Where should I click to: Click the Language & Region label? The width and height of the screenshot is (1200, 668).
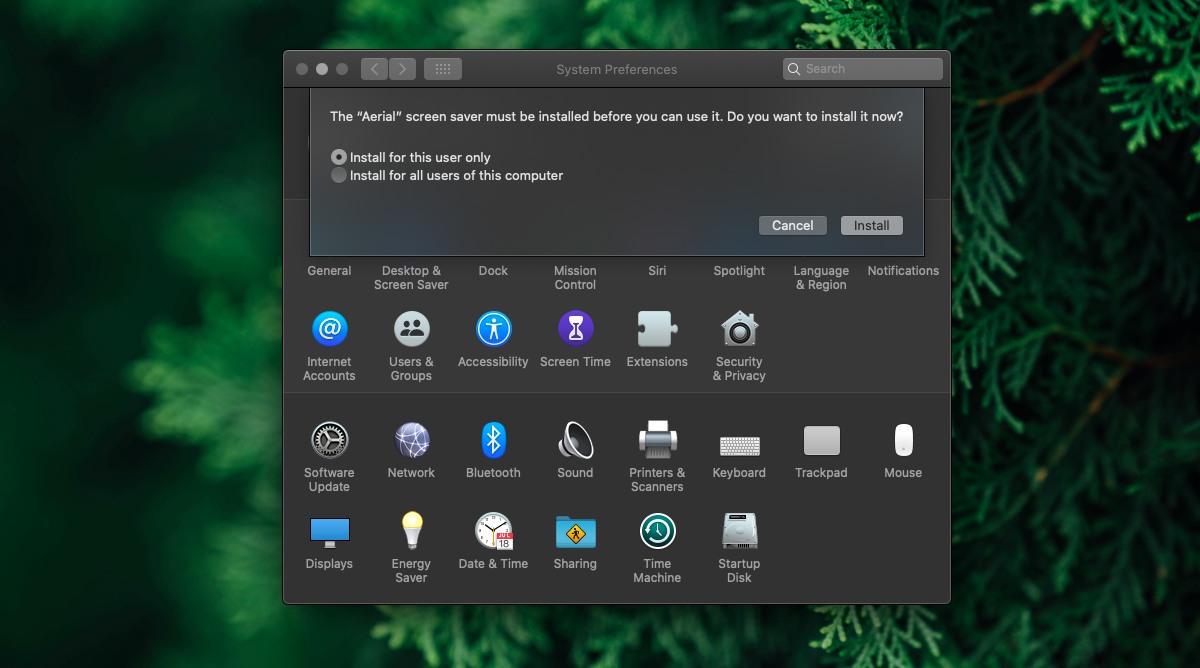[821, 278]
